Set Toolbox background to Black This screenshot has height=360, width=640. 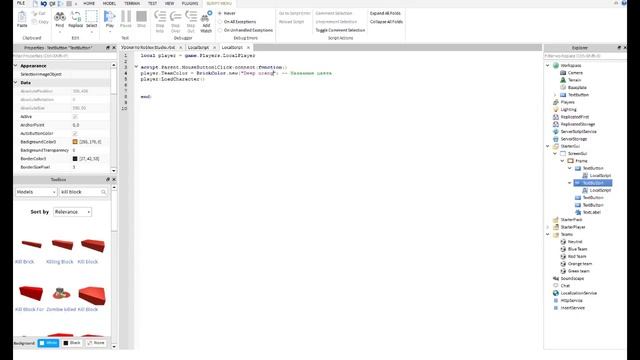(72, 343)
